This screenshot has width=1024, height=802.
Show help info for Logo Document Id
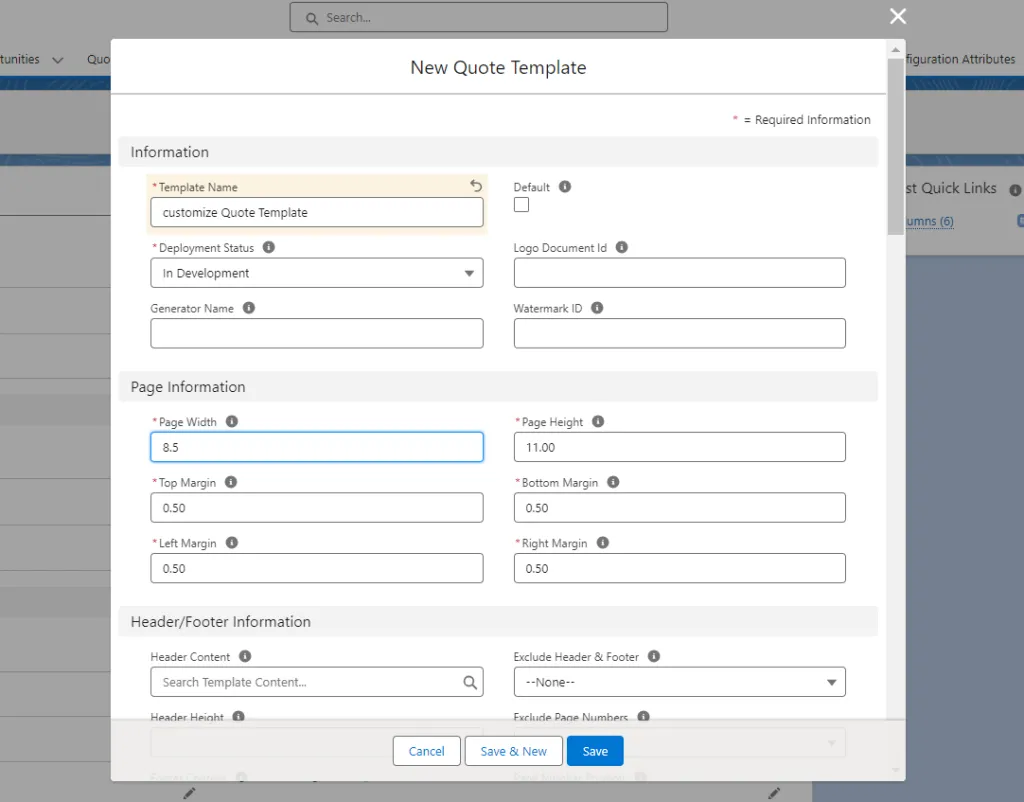click(x=622, y=247)
